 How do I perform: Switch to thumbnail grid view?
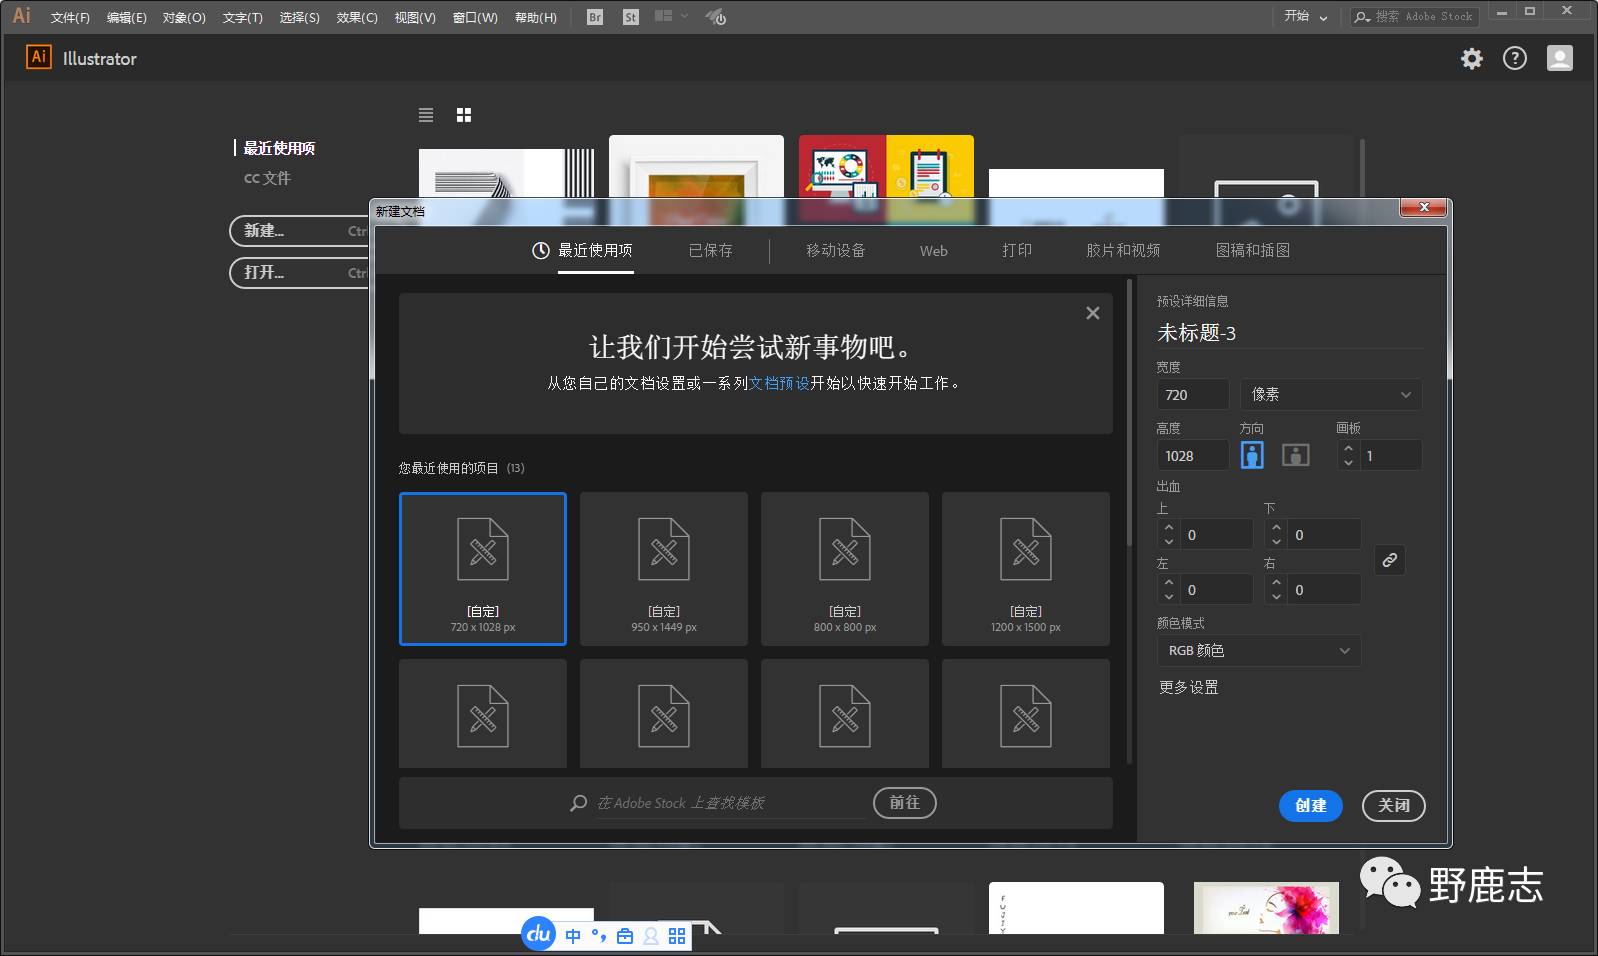(464, 115)
